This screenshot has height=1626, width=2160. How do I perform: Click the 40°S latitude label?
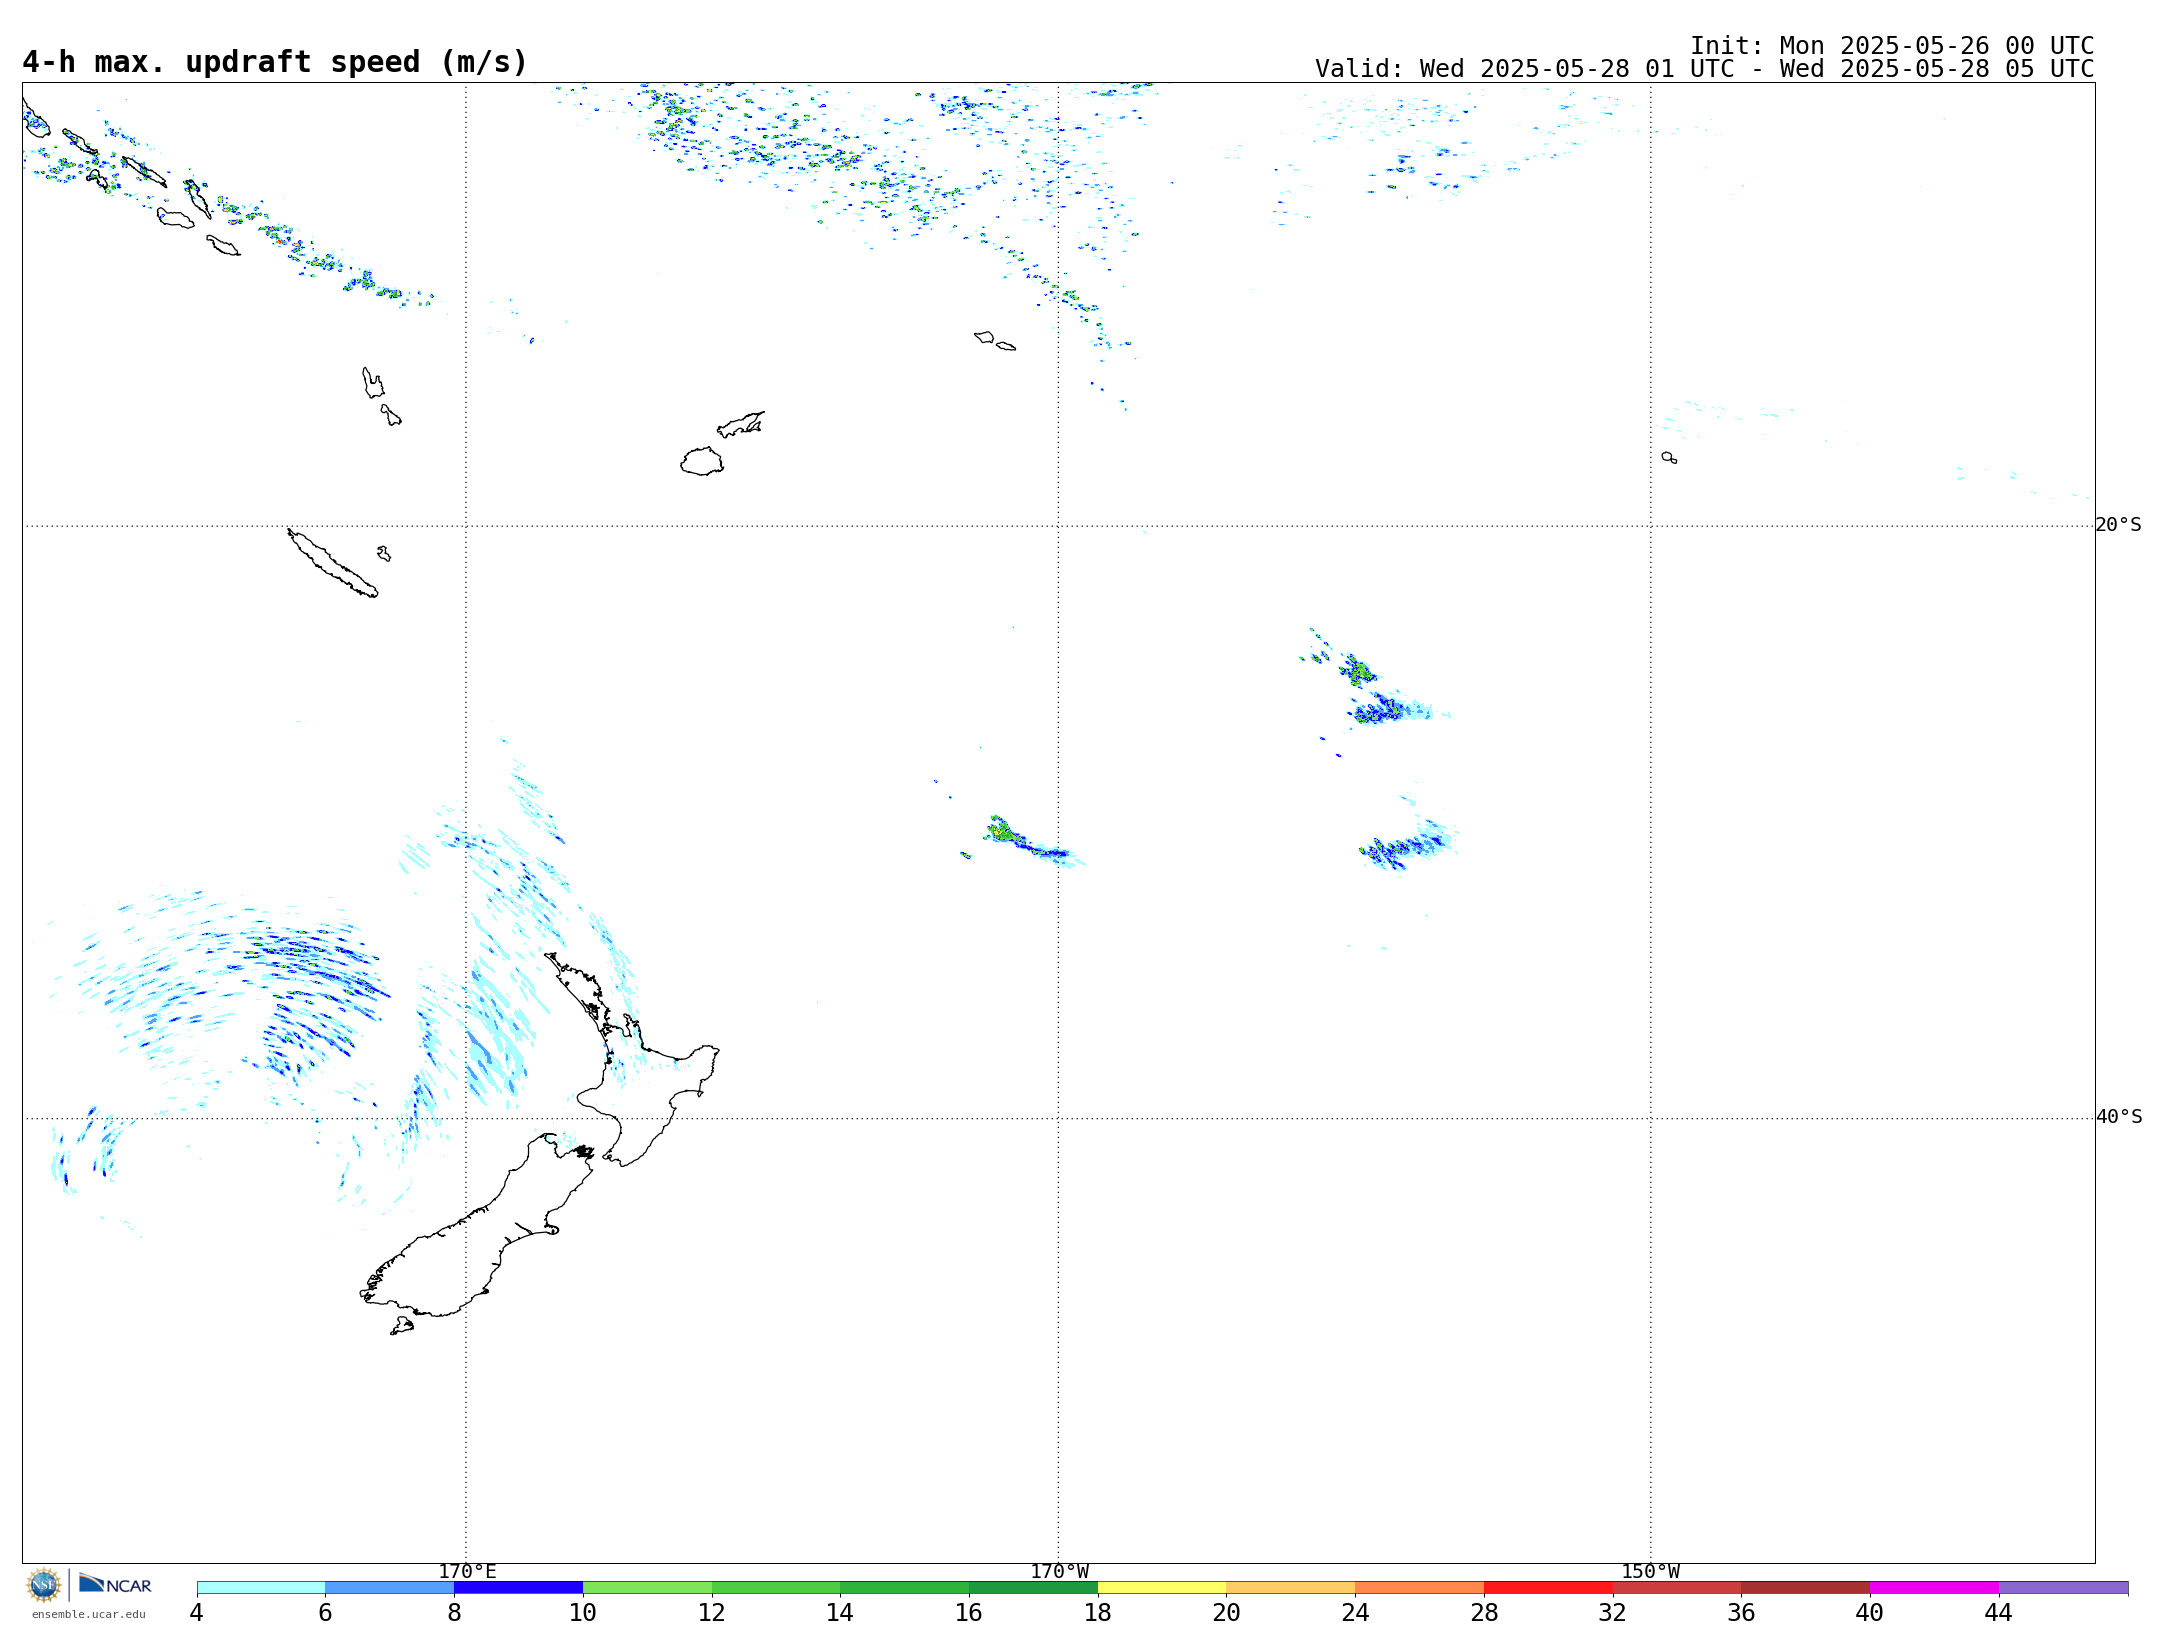(x=2118, y=1117)
